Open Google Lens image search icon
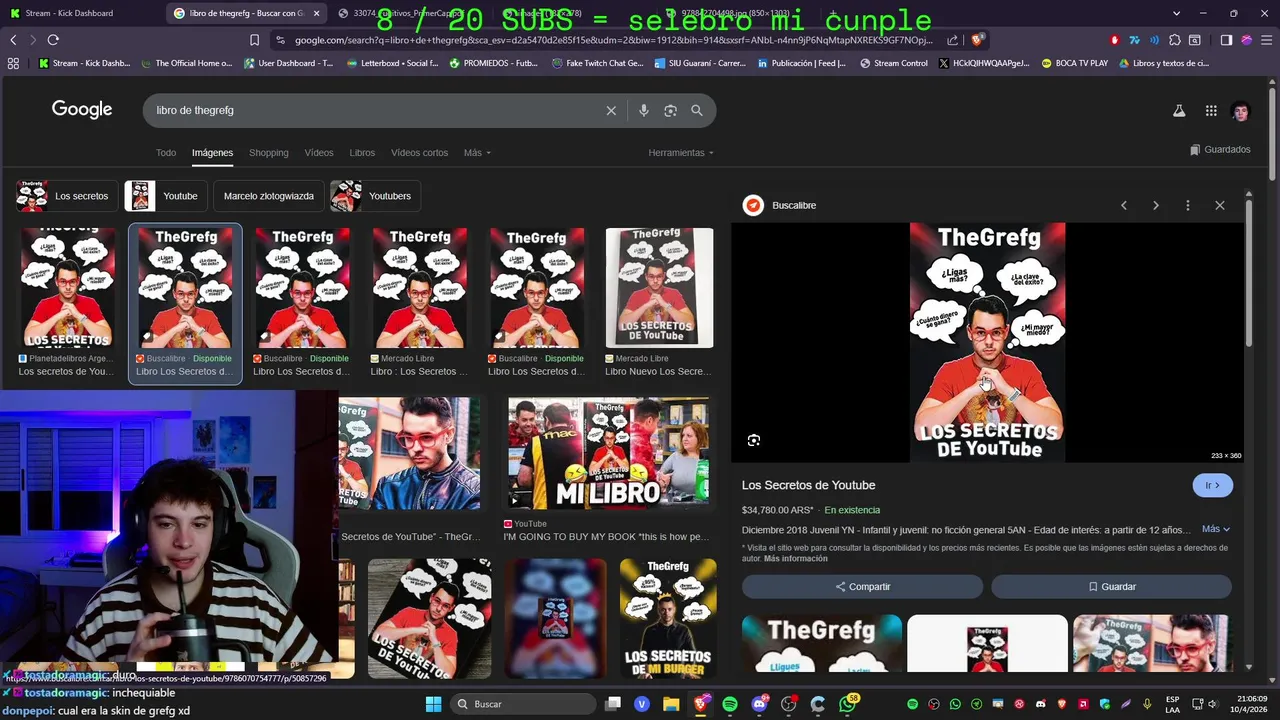 (x=670, y=110)
